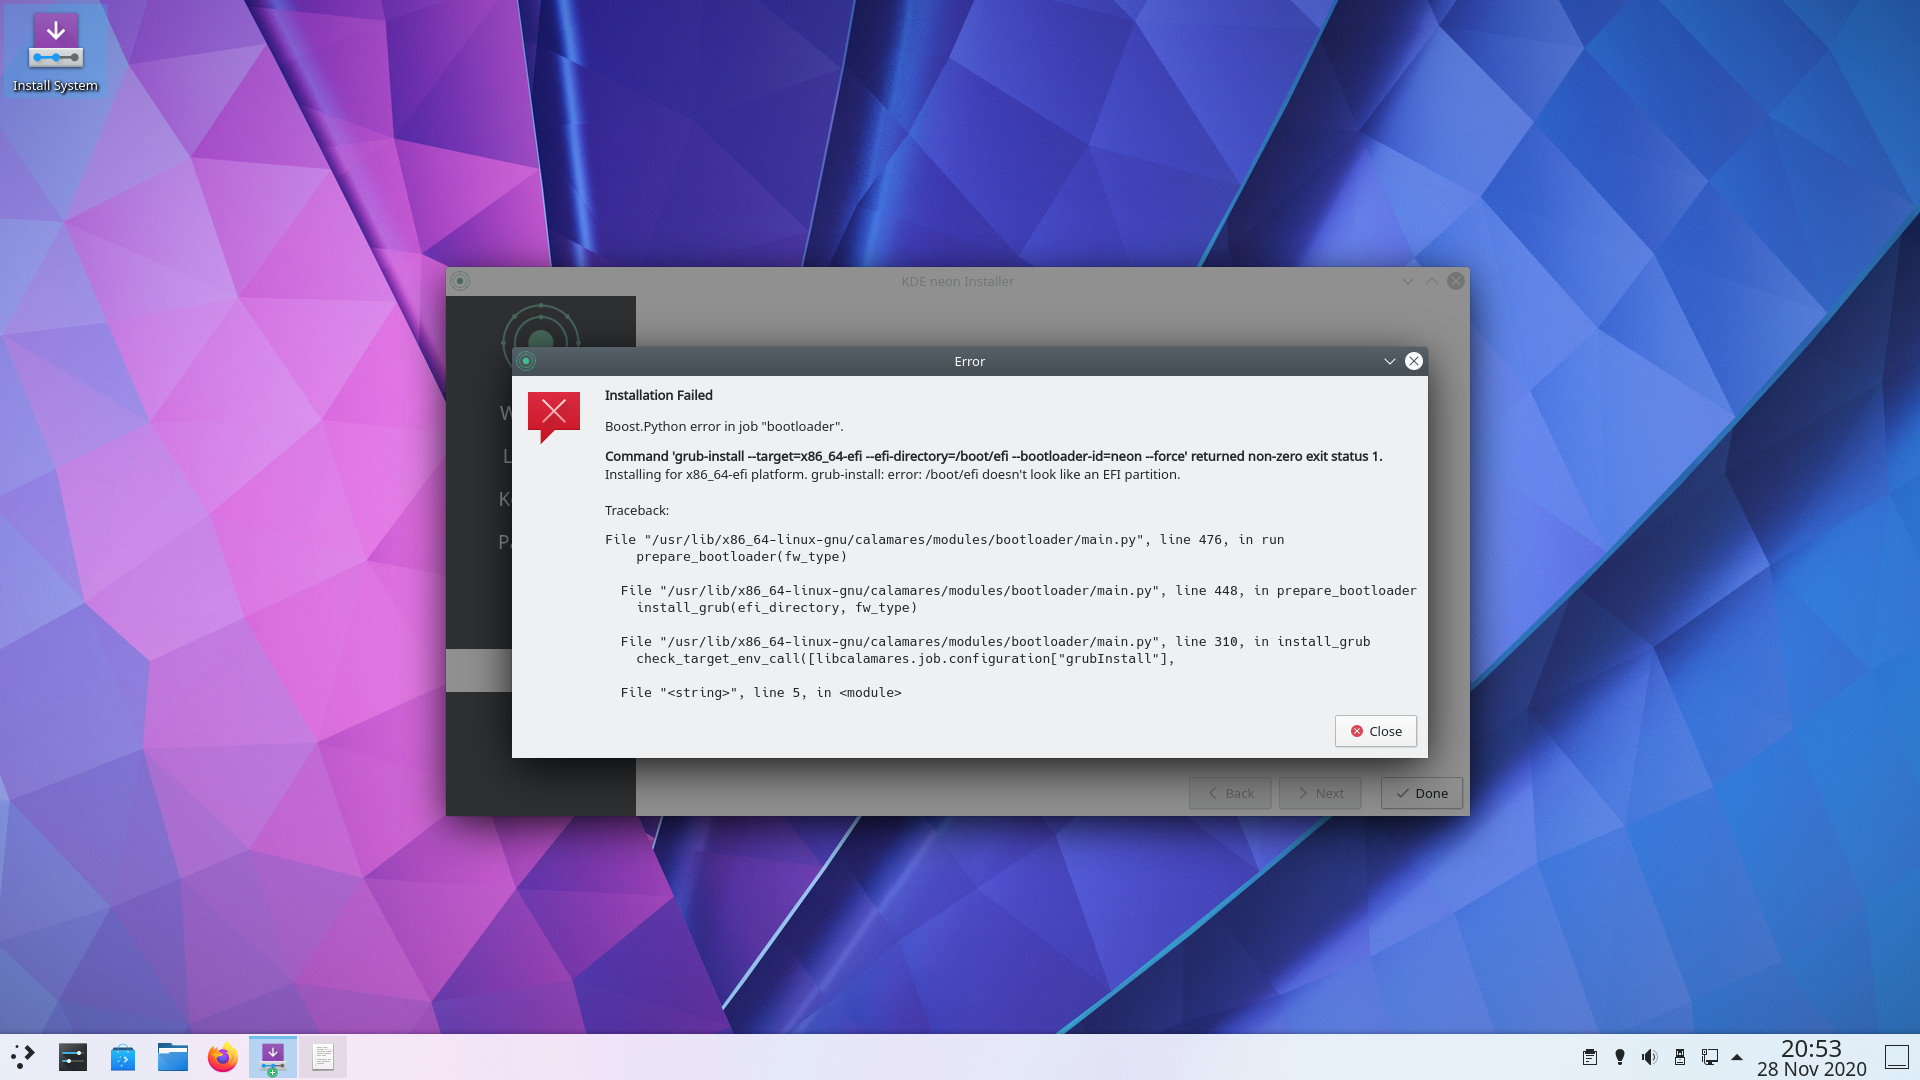Screen dimensions: 1920x1080
Task: Launch System Settings from the taskbar
Action: click(x=71, y=1056)
